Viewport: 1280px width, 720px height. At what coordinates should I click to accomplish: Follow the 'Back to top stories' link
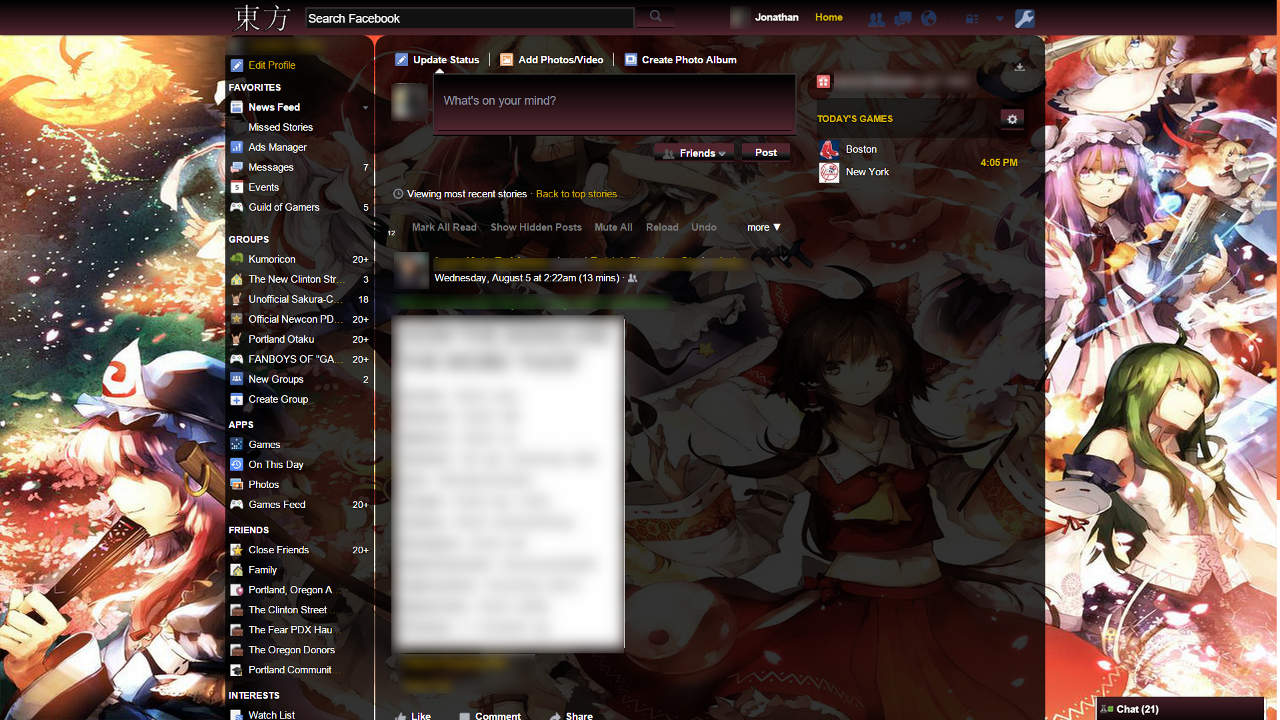click(x=576, y=194)
